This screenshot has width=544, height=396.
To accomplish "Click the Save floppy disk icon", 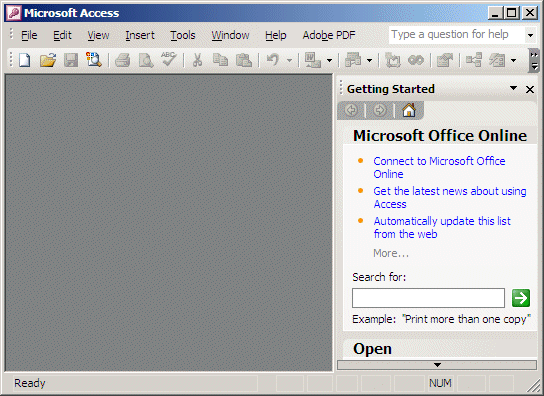I will tap(71, 60).
